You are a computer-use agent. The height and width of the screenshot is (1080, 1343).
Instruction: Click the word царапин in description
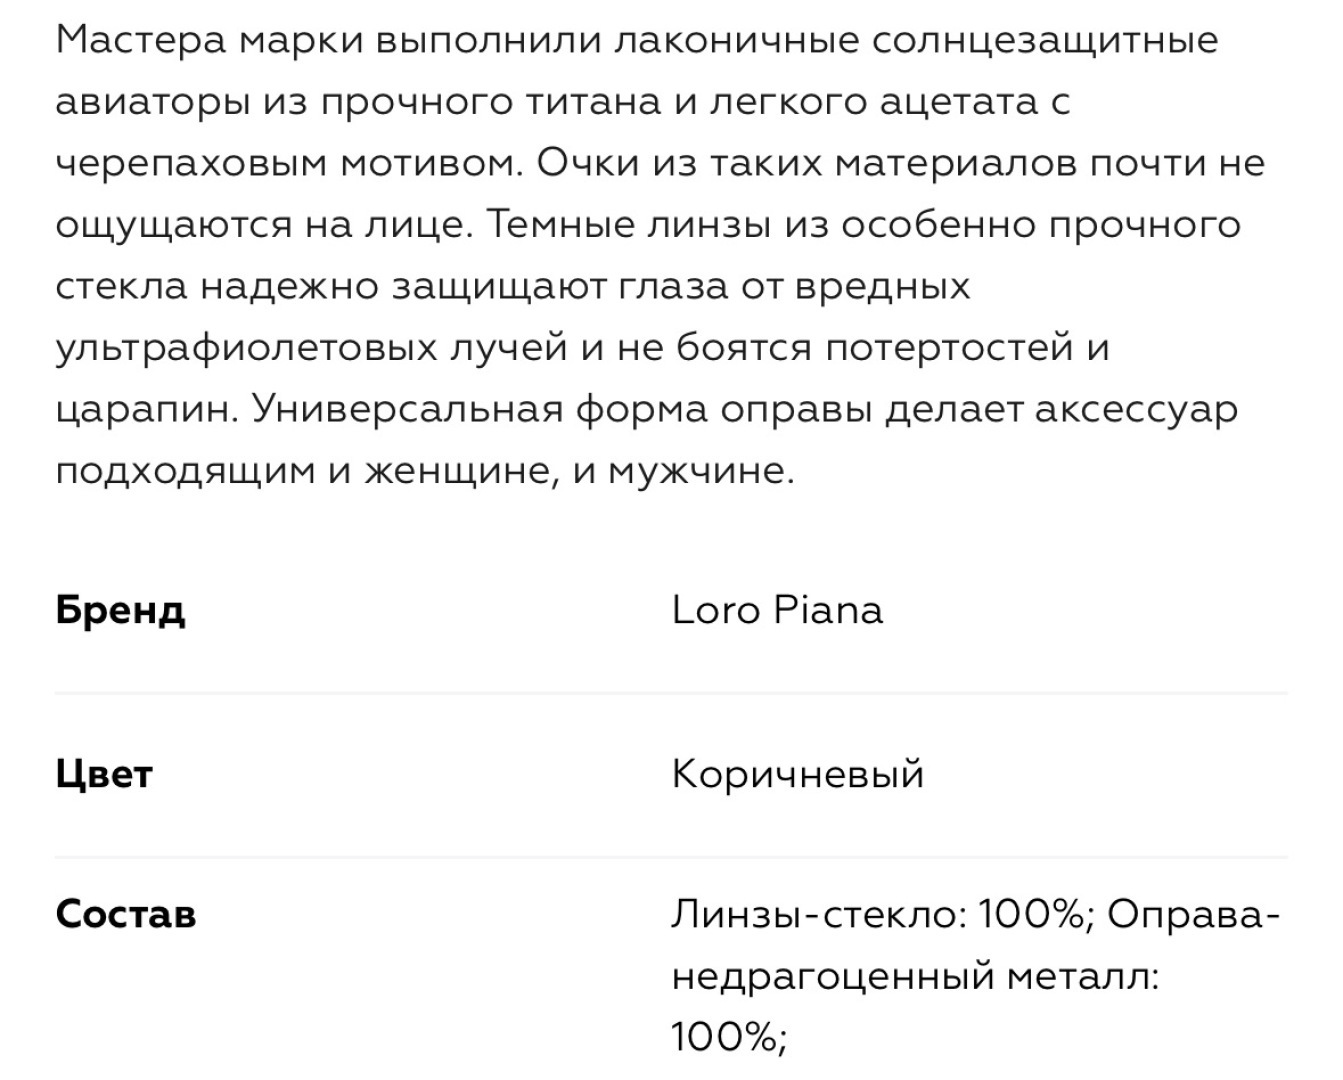pyautogui.click(x=142, y=410)
